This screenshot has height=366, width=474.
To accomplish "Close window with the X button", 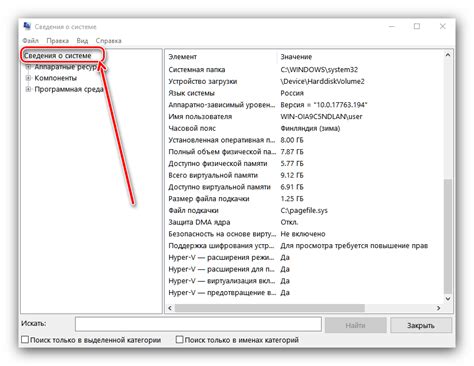I will [x=443, y=26].
